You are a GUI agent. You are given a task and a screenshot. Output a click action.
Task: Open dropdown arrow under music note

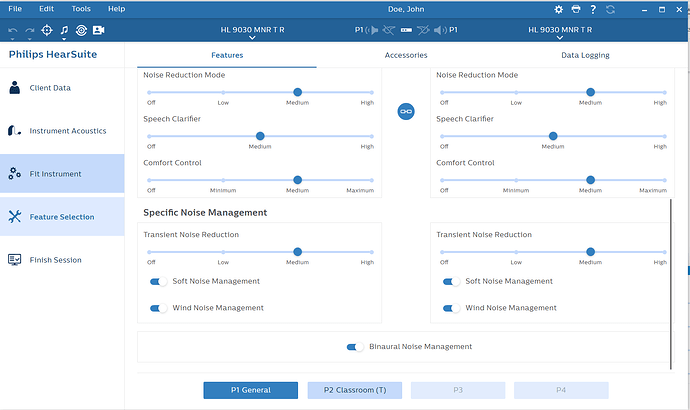64,39
